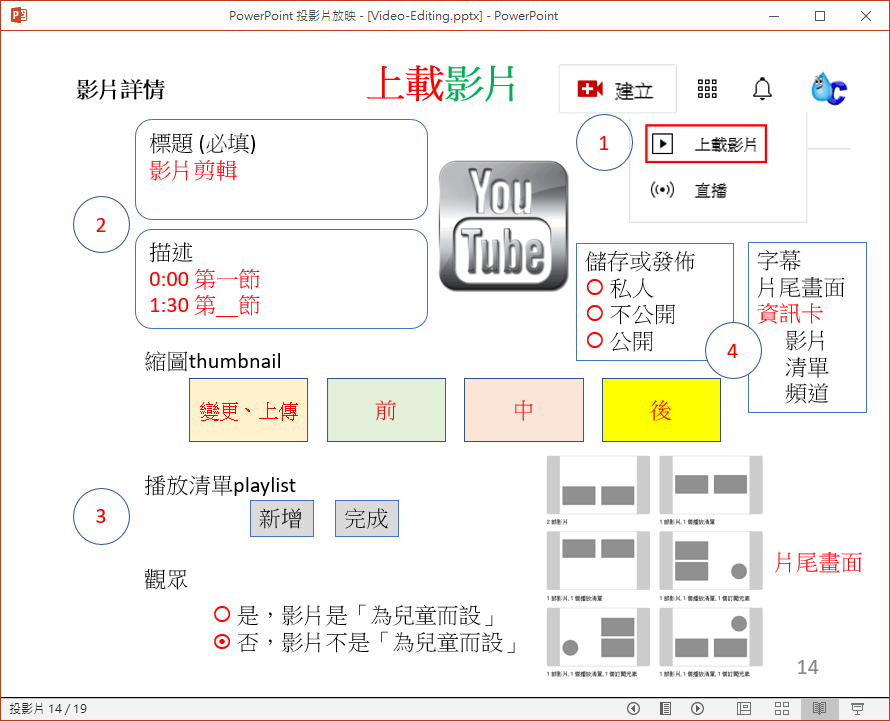This screenshot has width=890, height=721.
Task: Switch to Reading view in status bar
Action: (818, 708)
